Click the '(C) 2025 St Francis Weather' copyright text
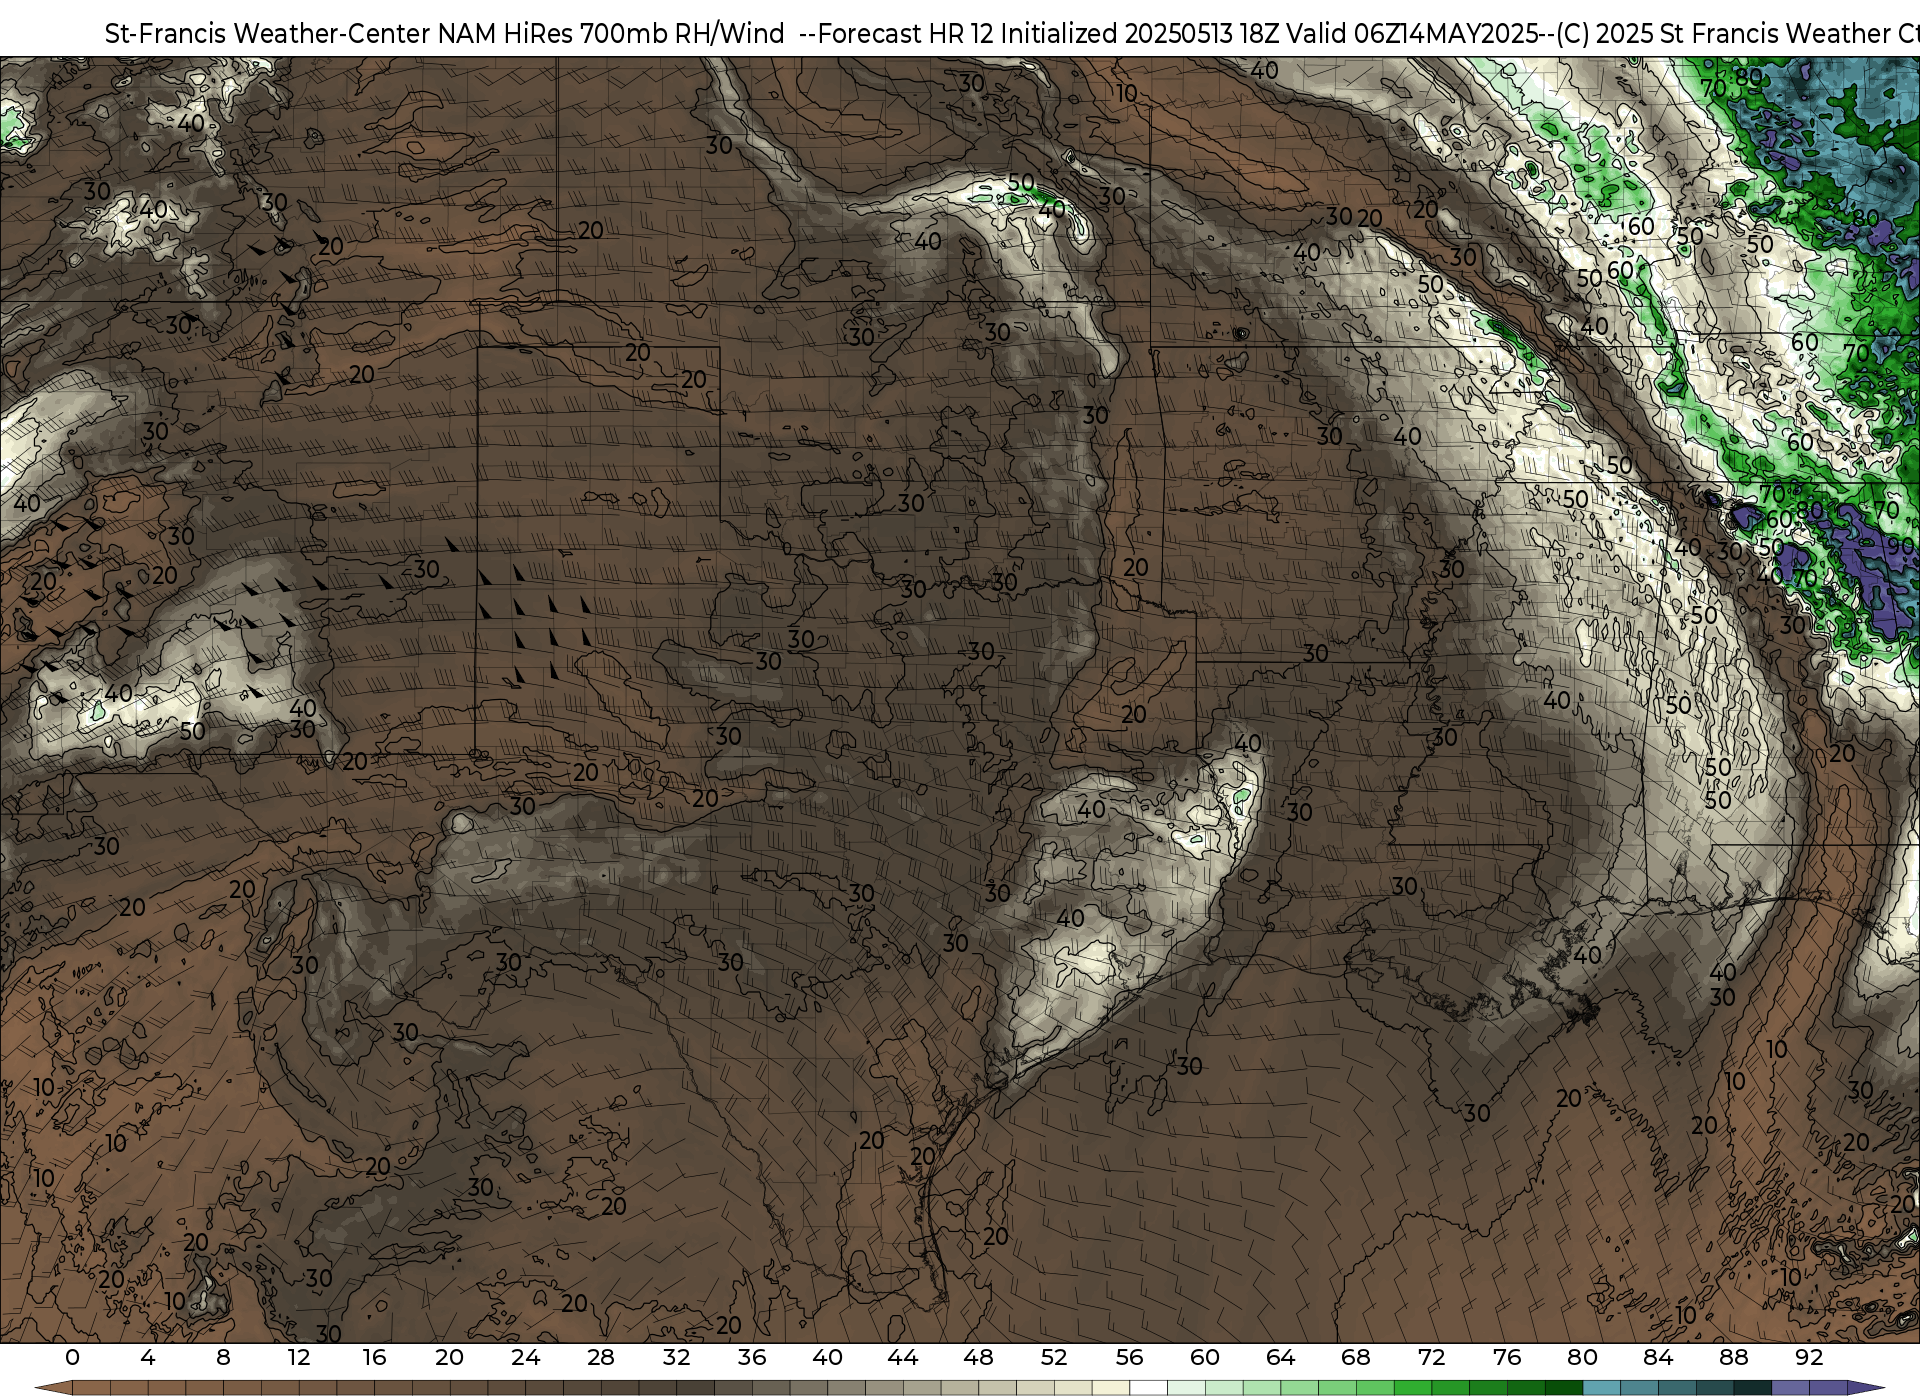Image resolution: width=1920 pixels, height=1400 pixels. [x=1725, y=33]
